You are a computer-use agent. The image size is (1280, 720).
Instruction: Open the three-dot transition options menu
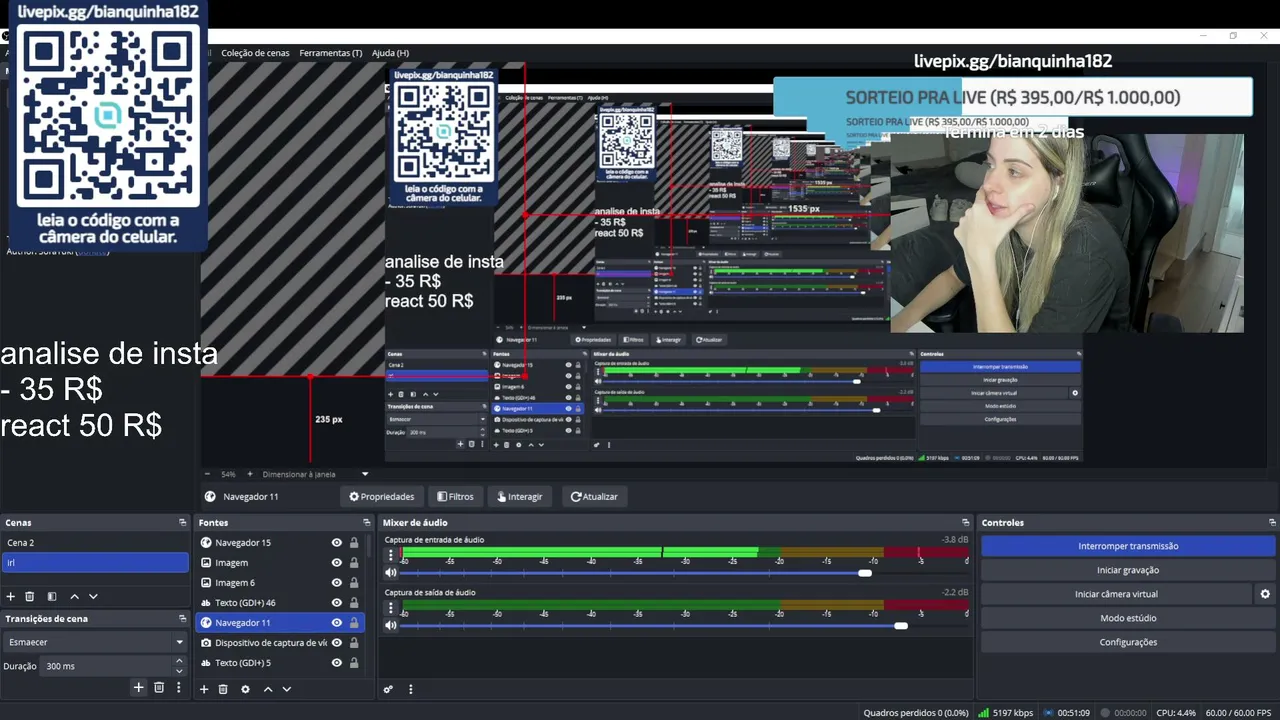[179, 687]
